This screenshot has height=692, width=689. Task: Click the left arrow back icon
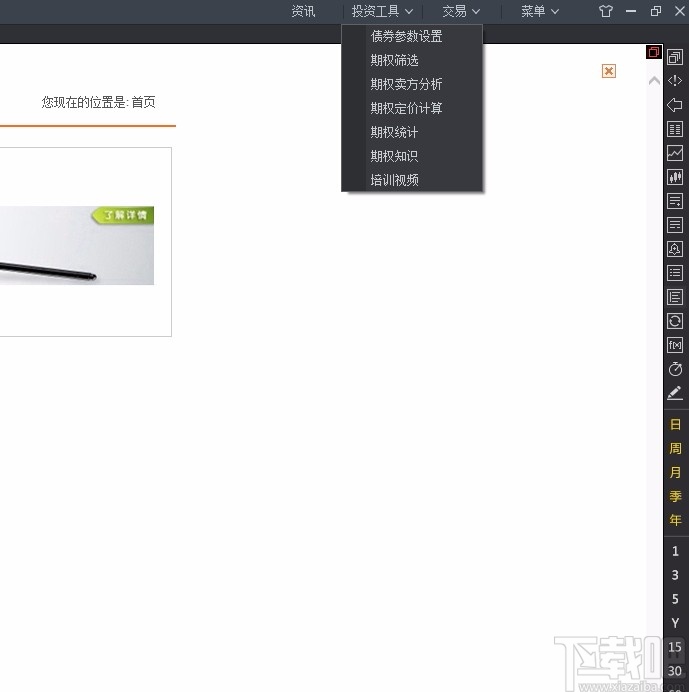[x=675, y=105]
